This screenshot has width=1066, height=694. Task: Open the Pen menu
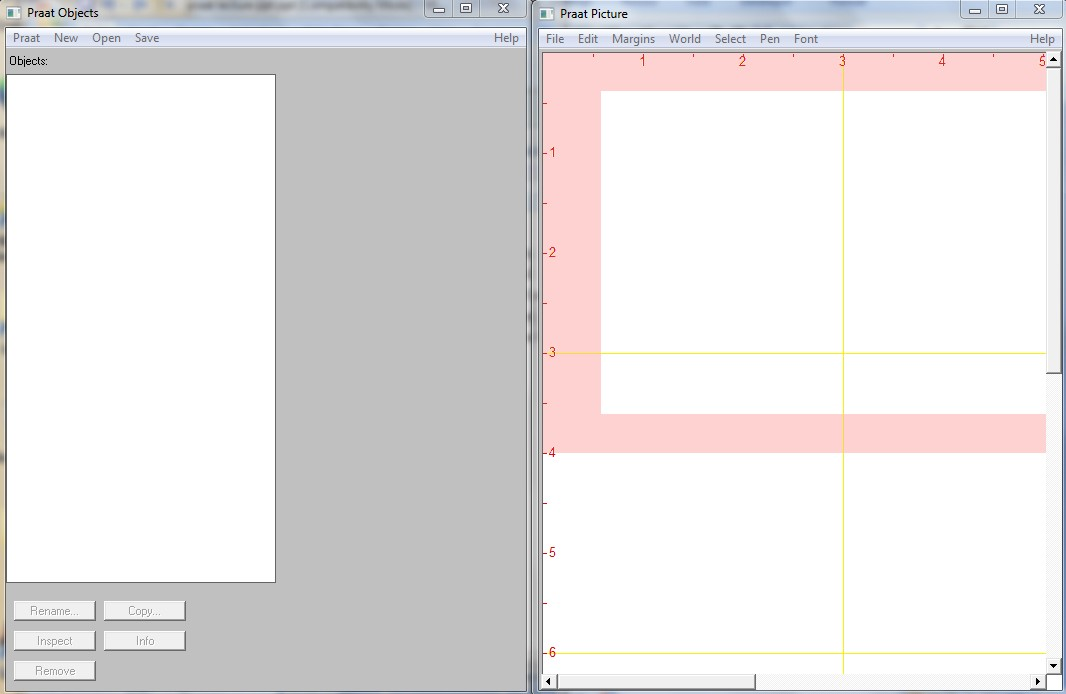(770, 39)
